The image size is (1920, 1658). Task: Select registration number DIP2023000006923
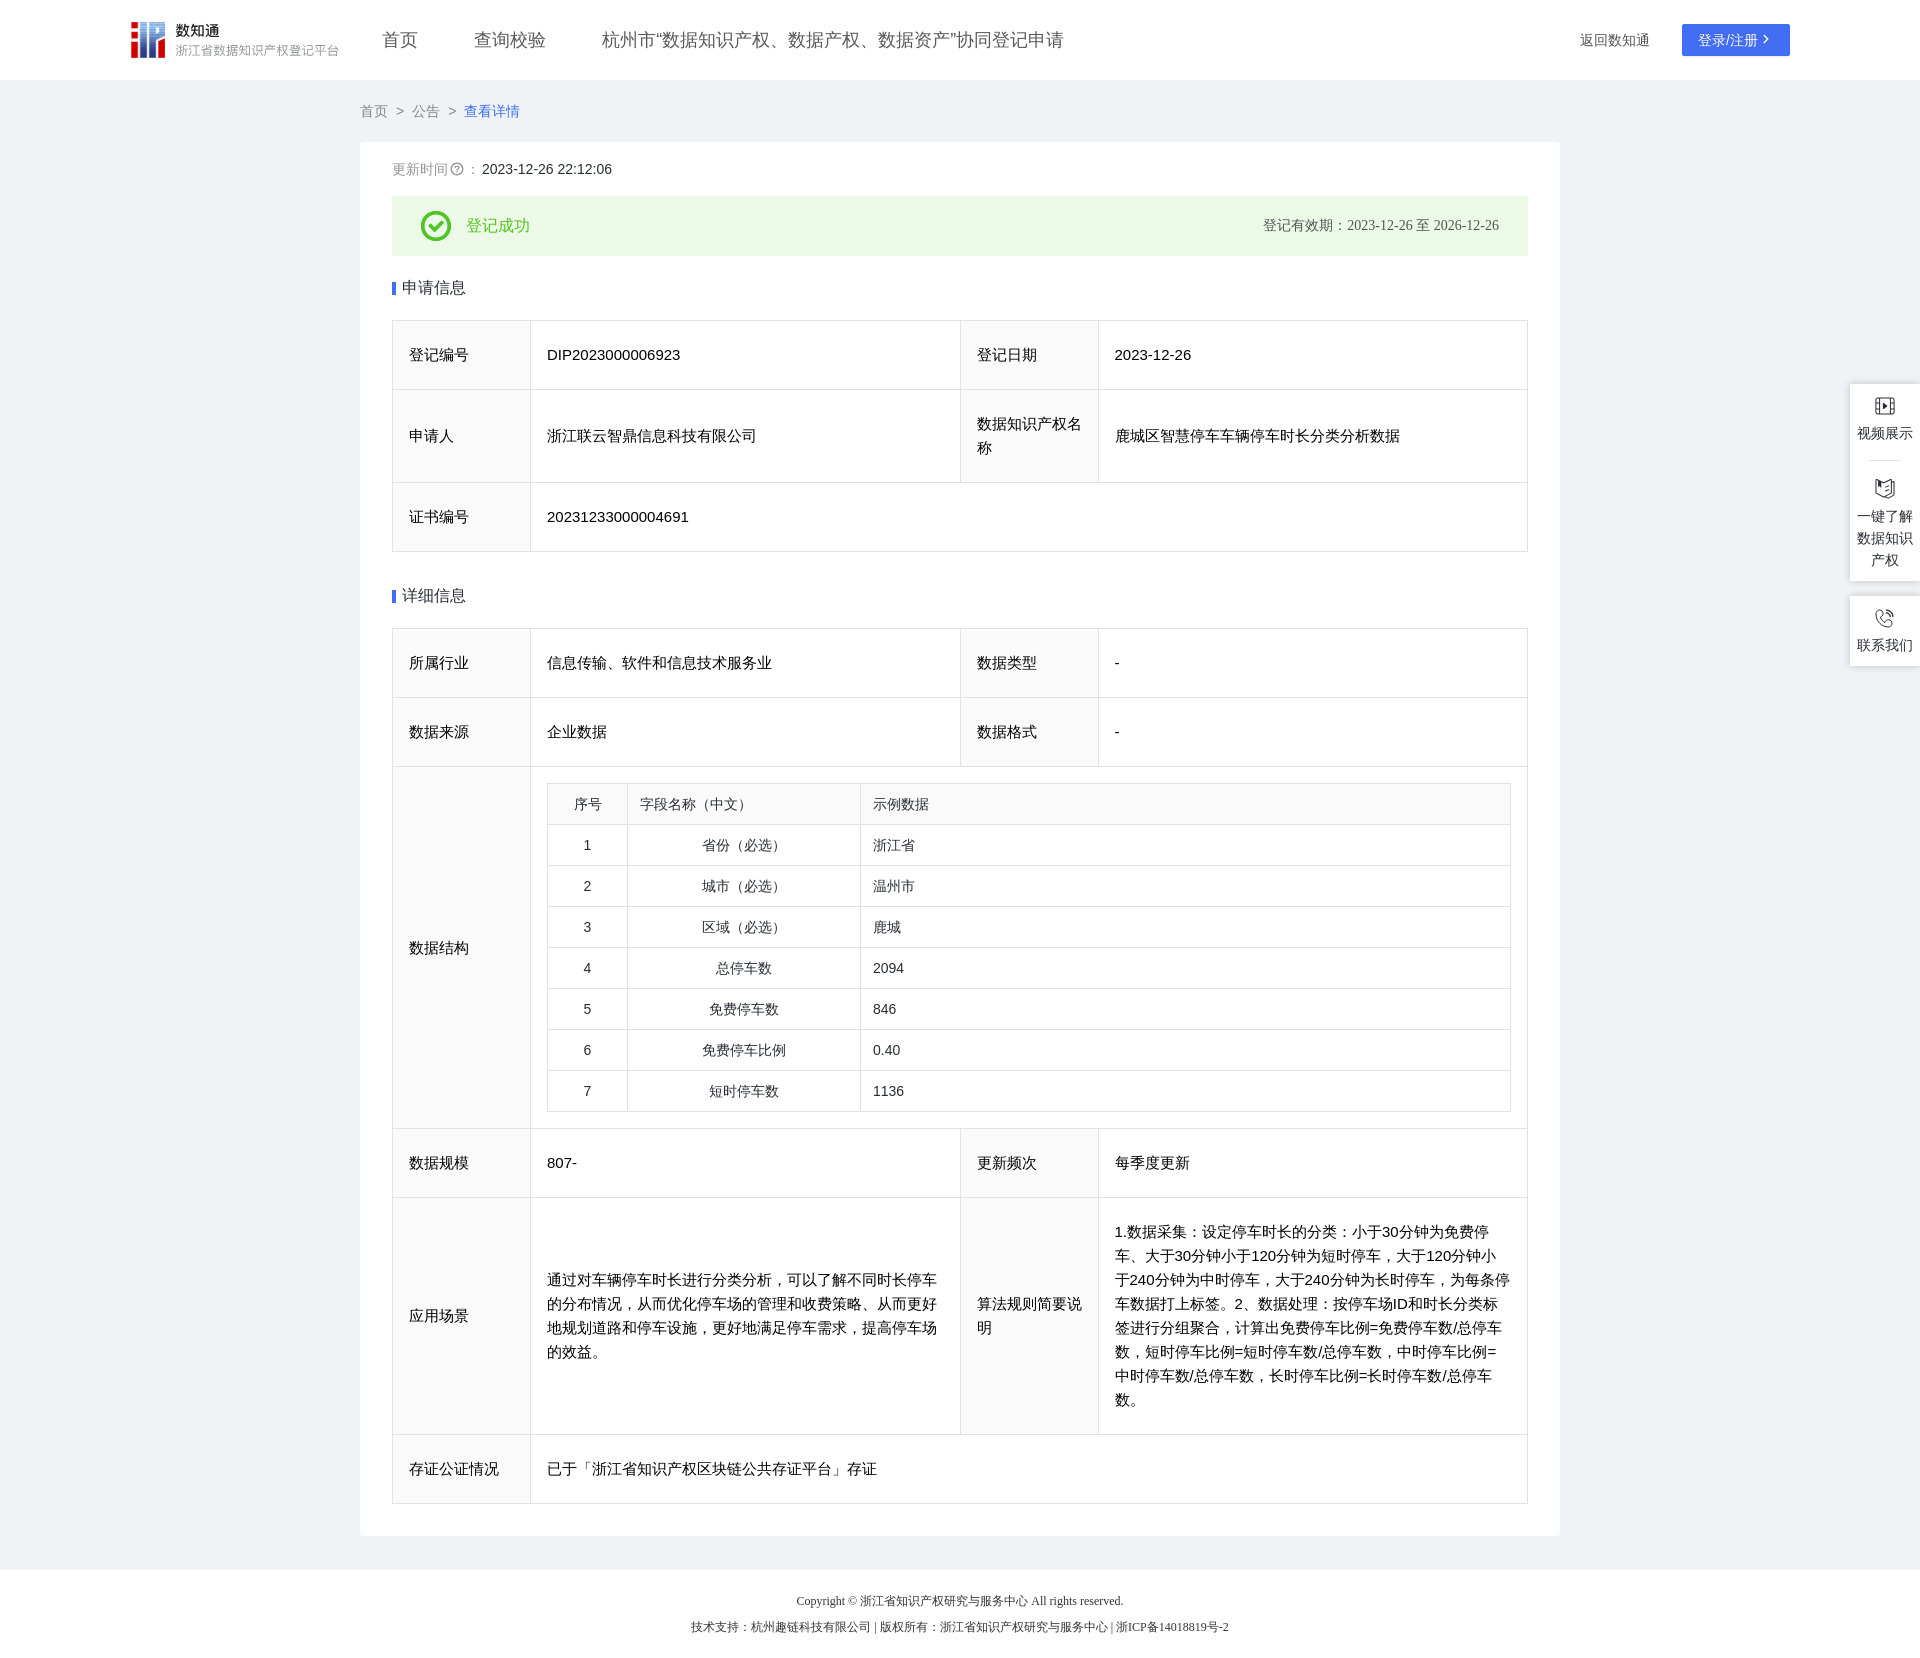coord(613,355)
